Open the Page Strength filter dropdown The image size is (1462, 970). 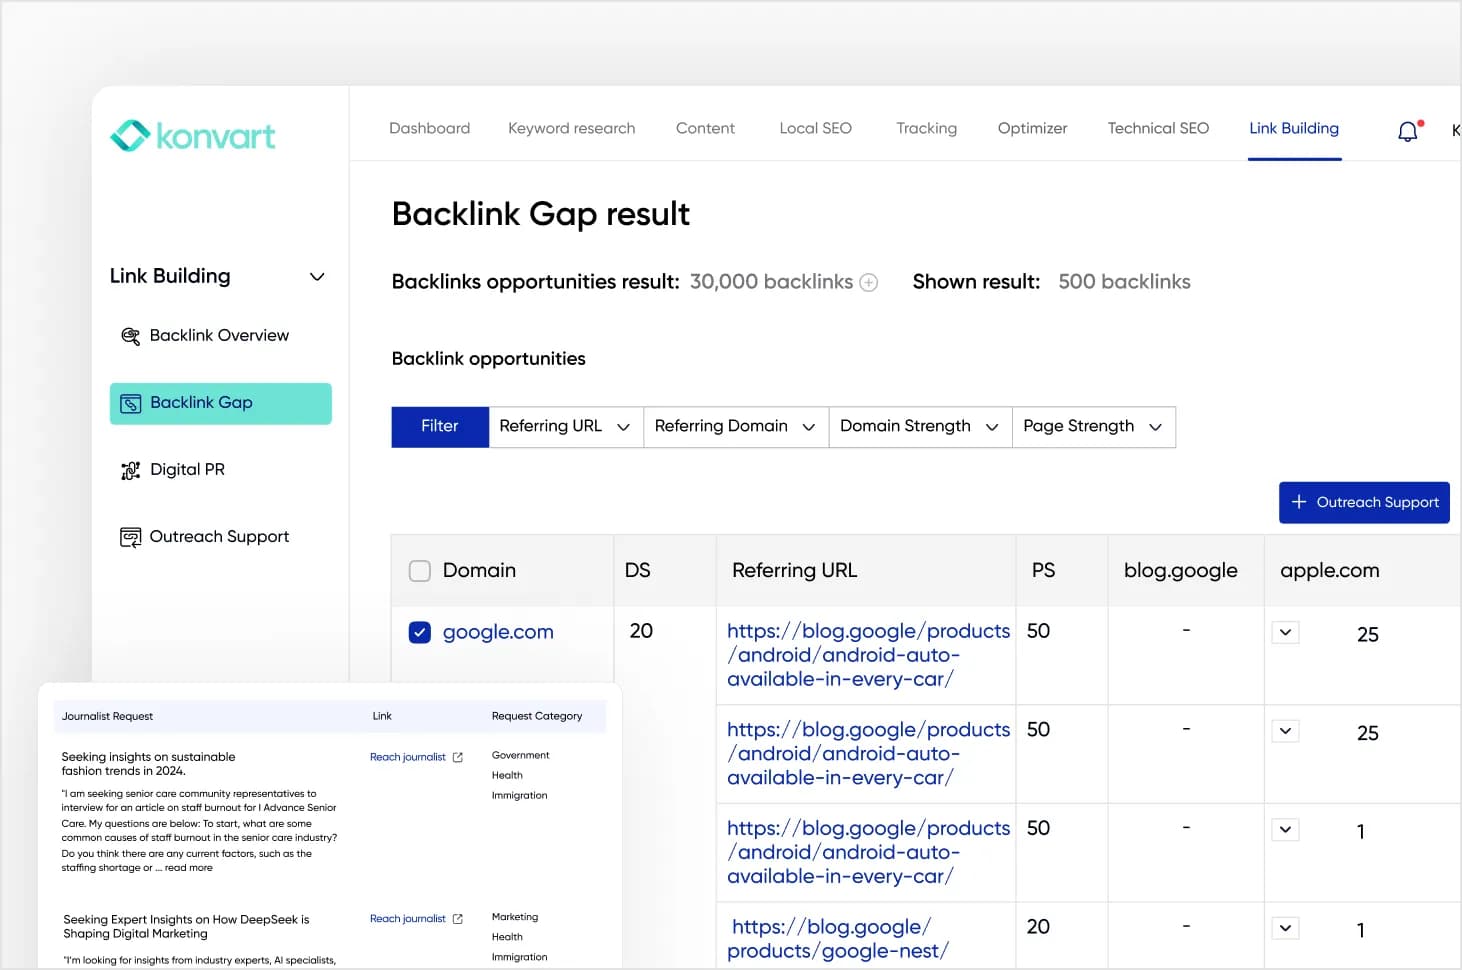1094,427
